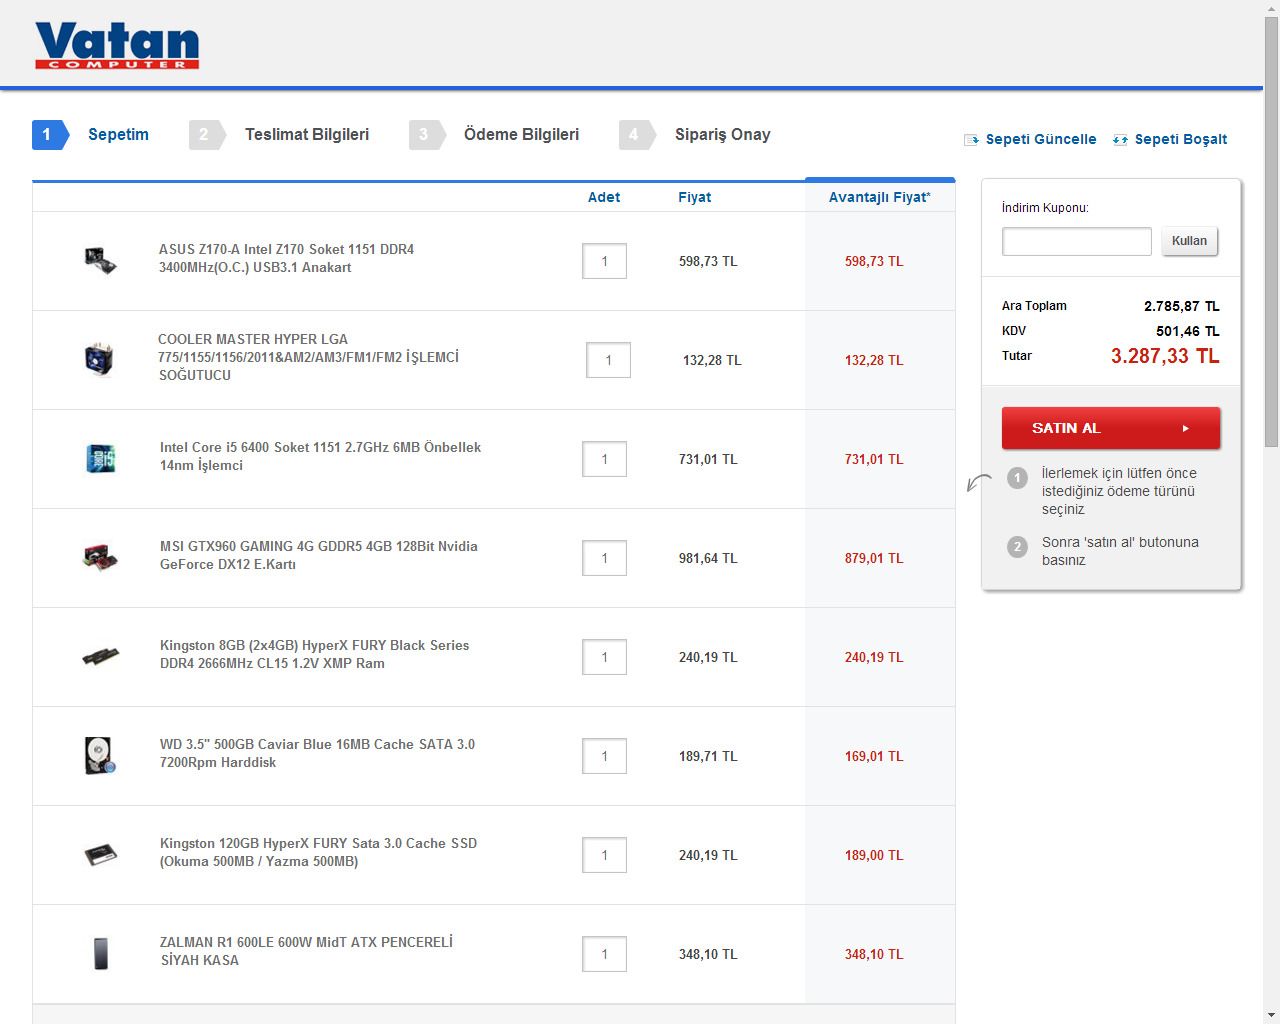Click the quantity field for Kingston 8GB RAM
Viewport: 1280px width, 1024px height.
coord(604,657)
